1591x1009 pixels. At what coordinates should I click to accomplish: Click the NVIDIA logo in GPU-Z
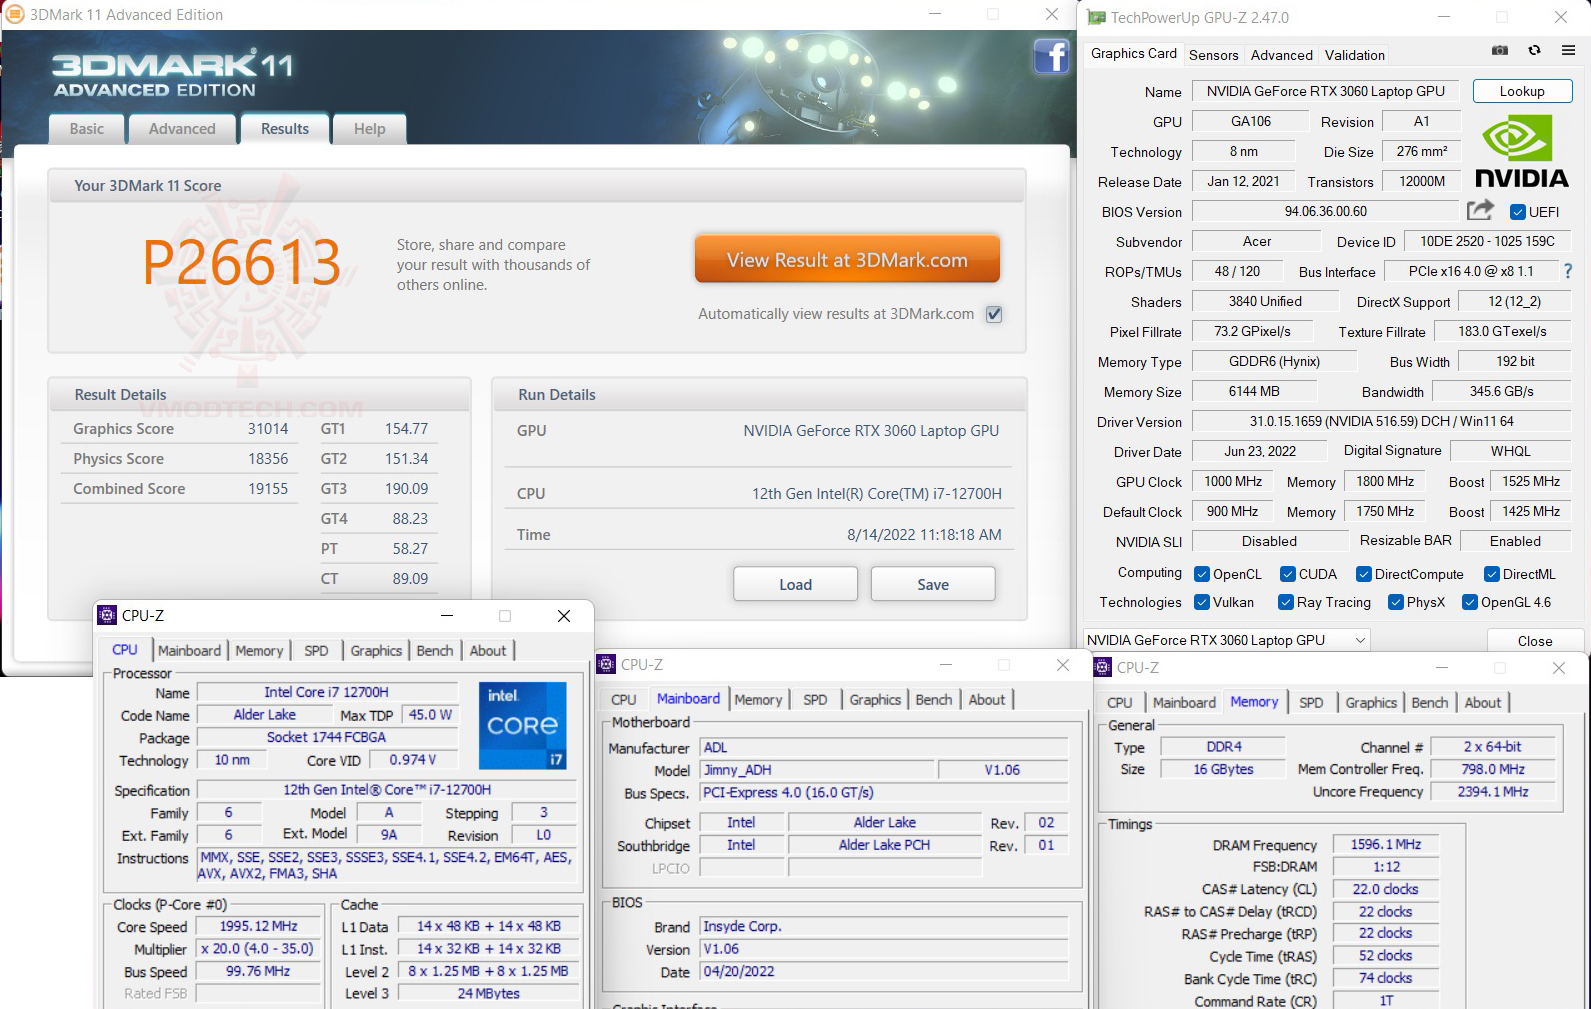click(1521, 151)
